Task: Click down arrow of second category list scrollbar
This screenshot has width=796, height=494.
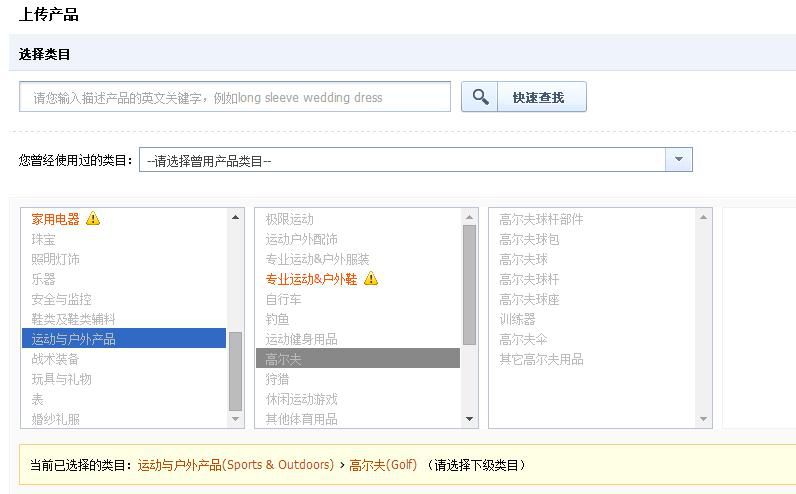Action: click(469, 419)
